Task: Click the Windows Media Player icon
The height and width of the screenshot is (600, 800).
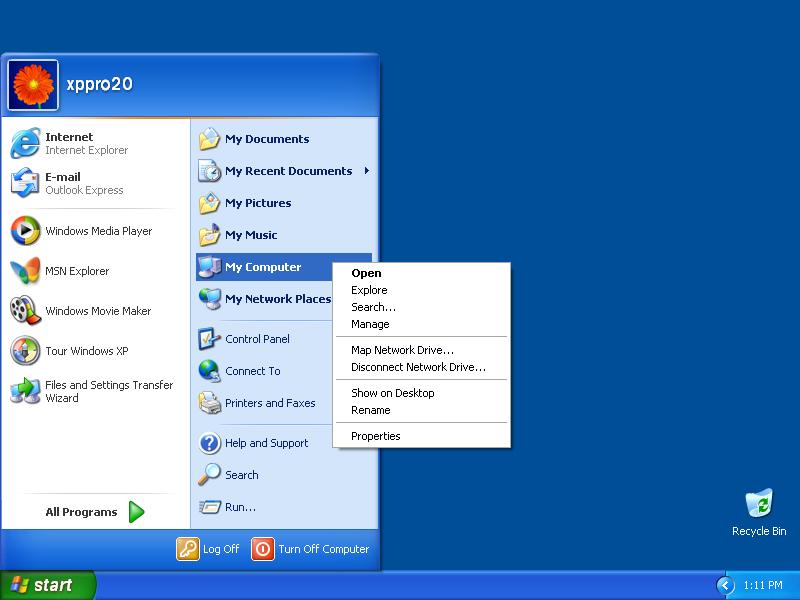Action: click(25, 231)
